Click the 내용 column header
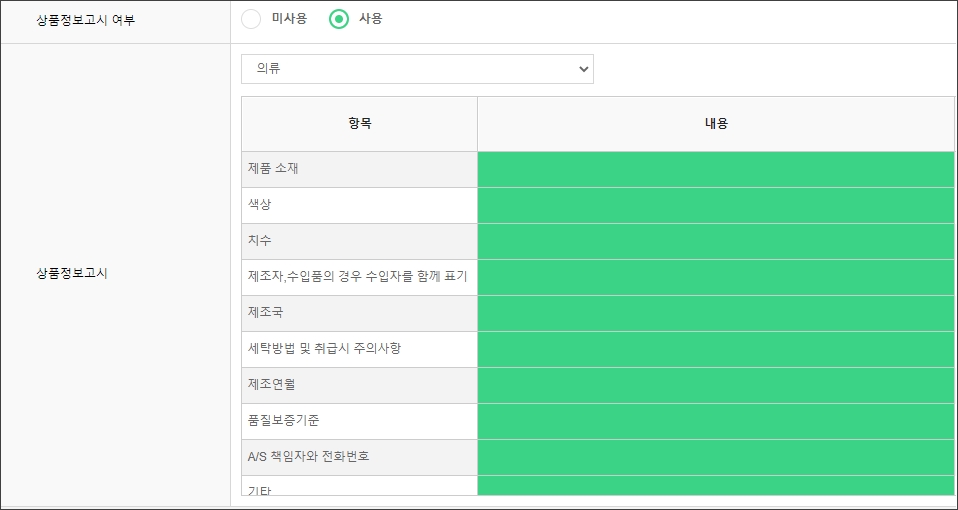958x510 pixels. [716, 124]
